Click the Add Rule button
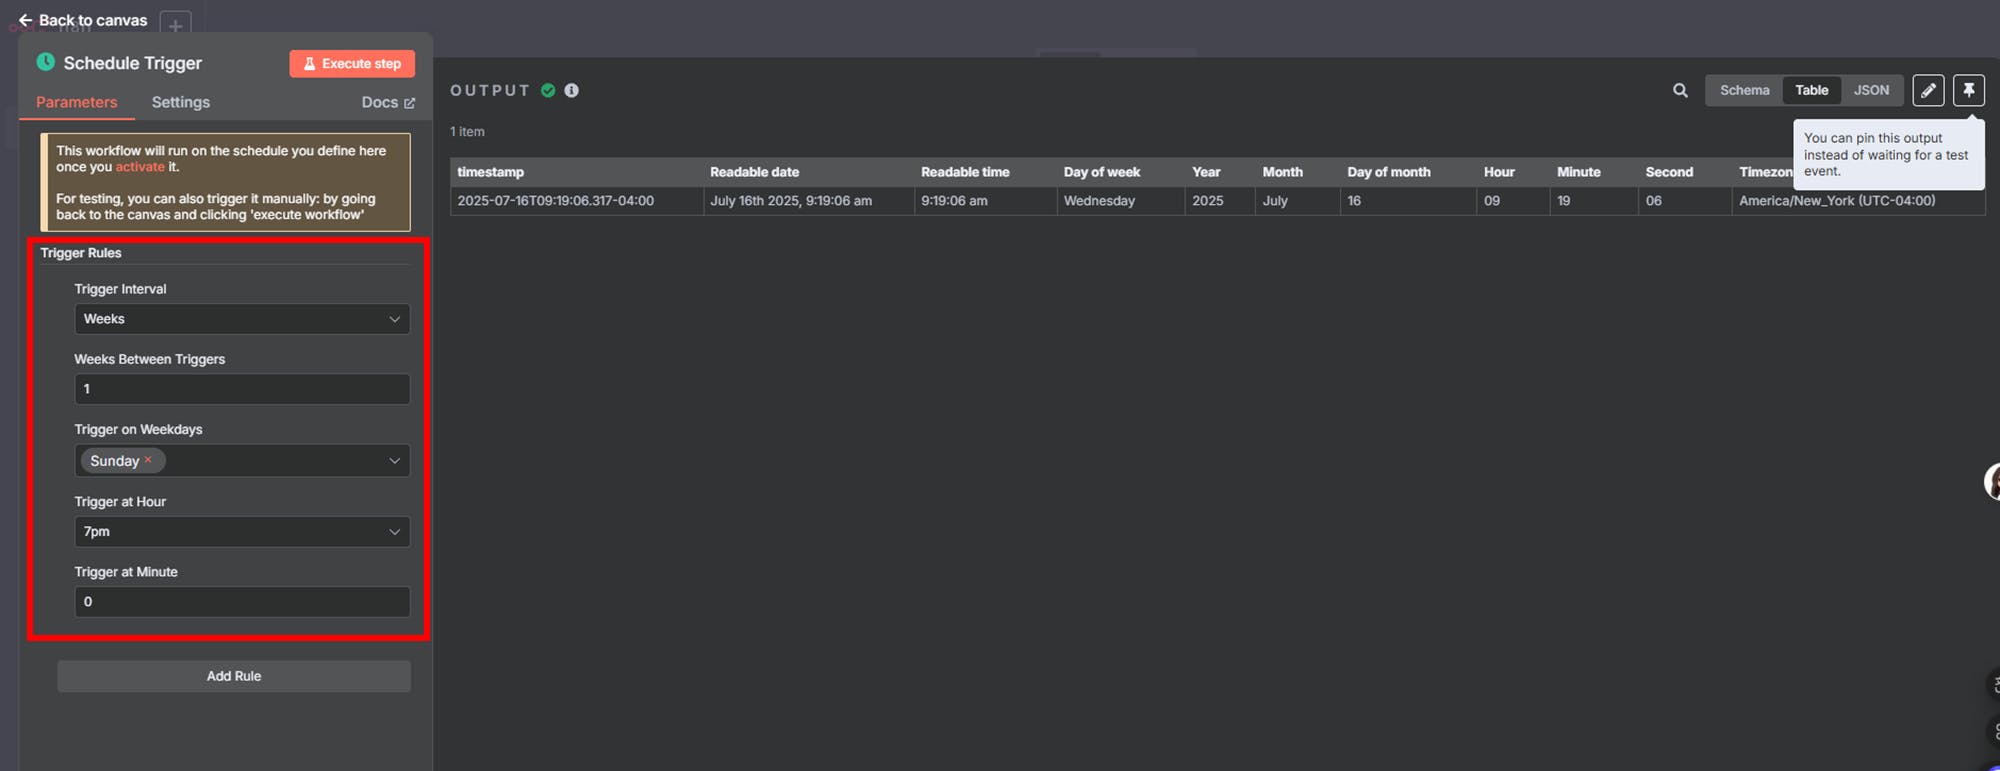2000x771 pixels. pyautogui.click(x=234, y=676)
